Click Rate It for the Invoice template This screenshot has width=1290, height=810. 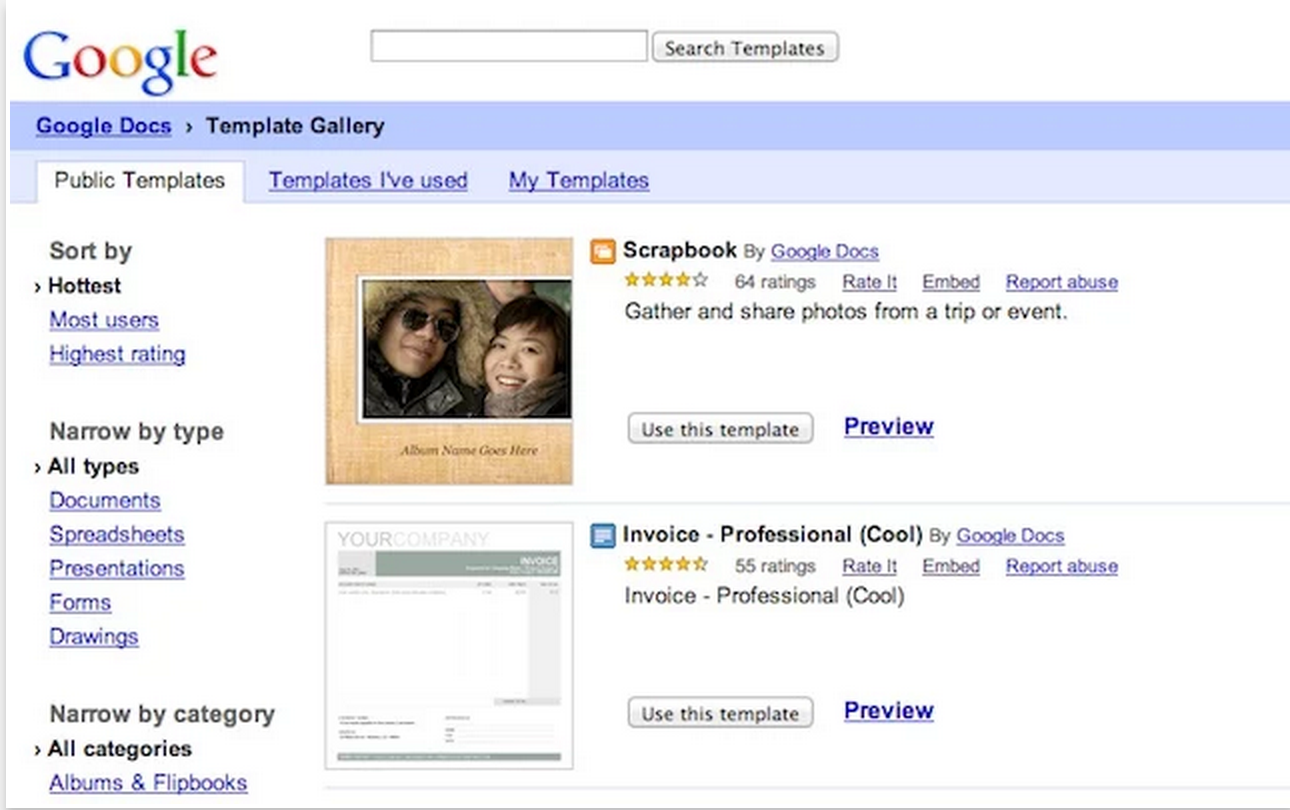pos(870,566)
